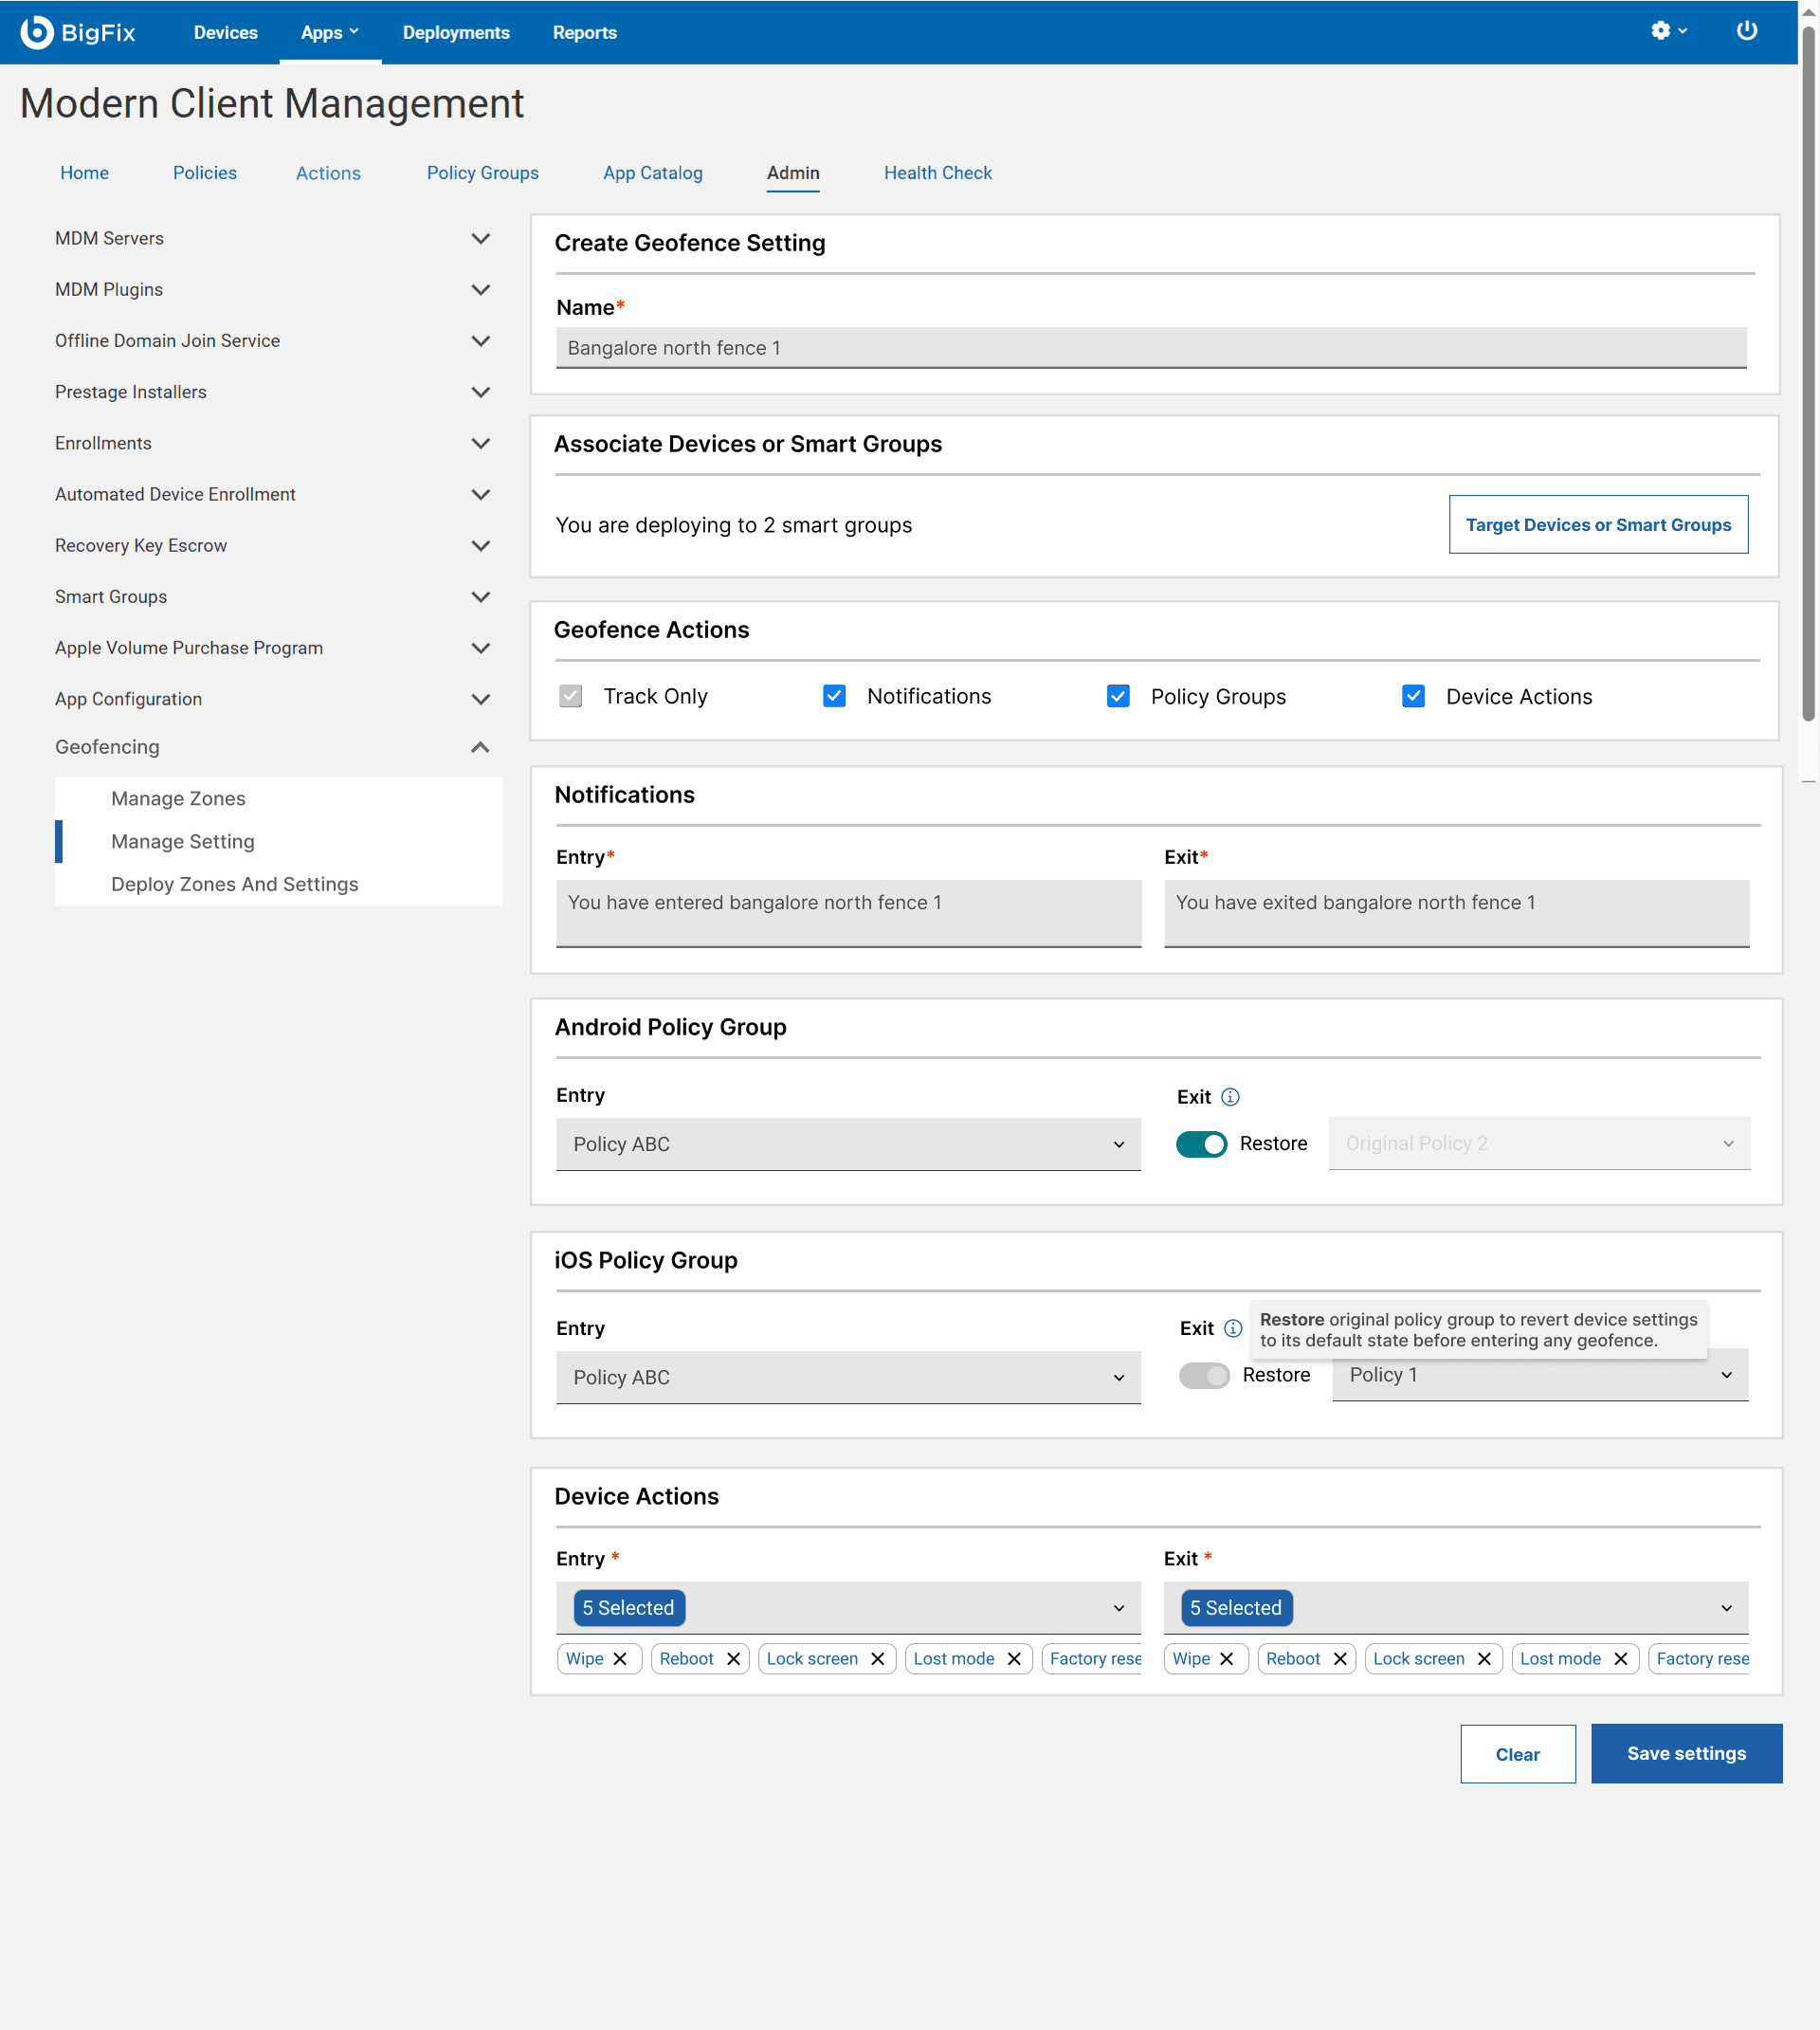Remove Wipe chip from Entry actions
Screen dimensions: 1820x2030
tap(620, 1658)
